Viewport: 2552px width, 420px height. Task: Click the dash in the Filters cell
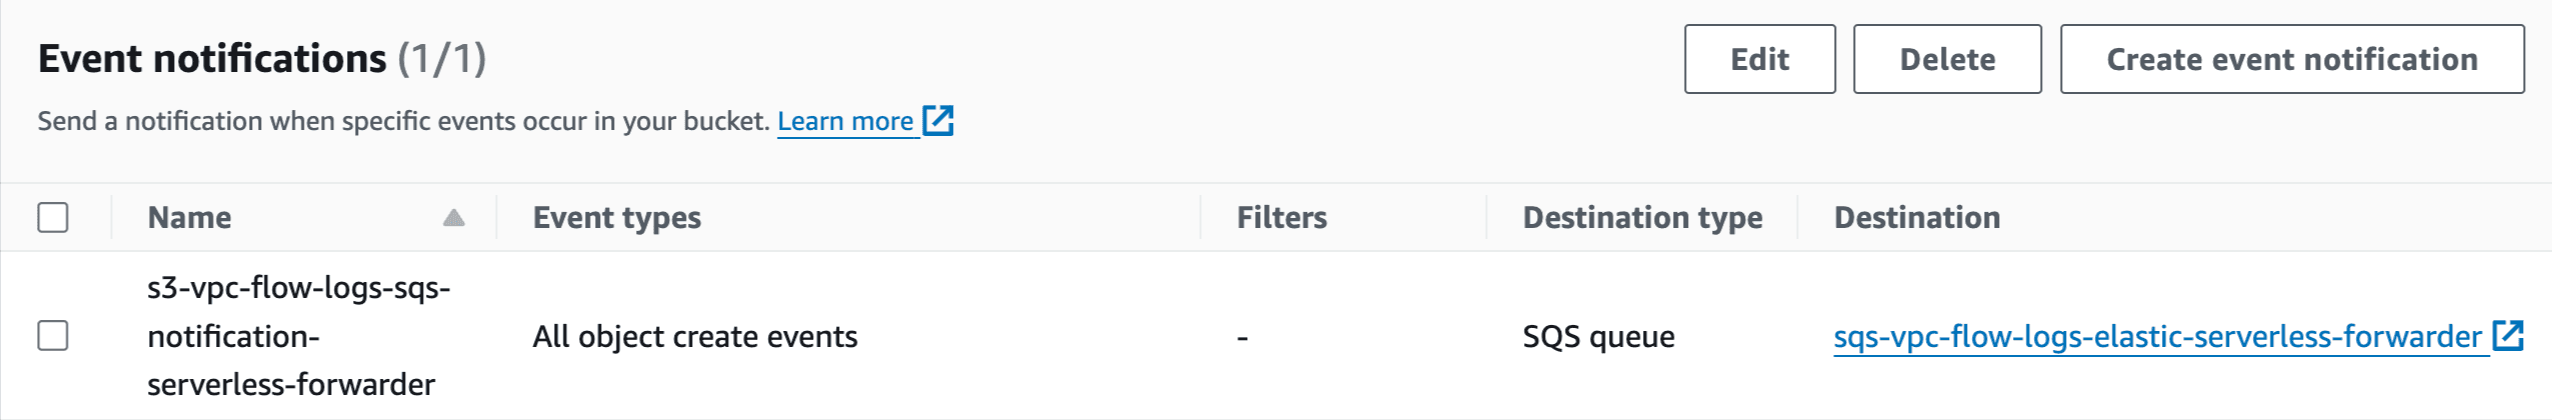coord(1242,337)
